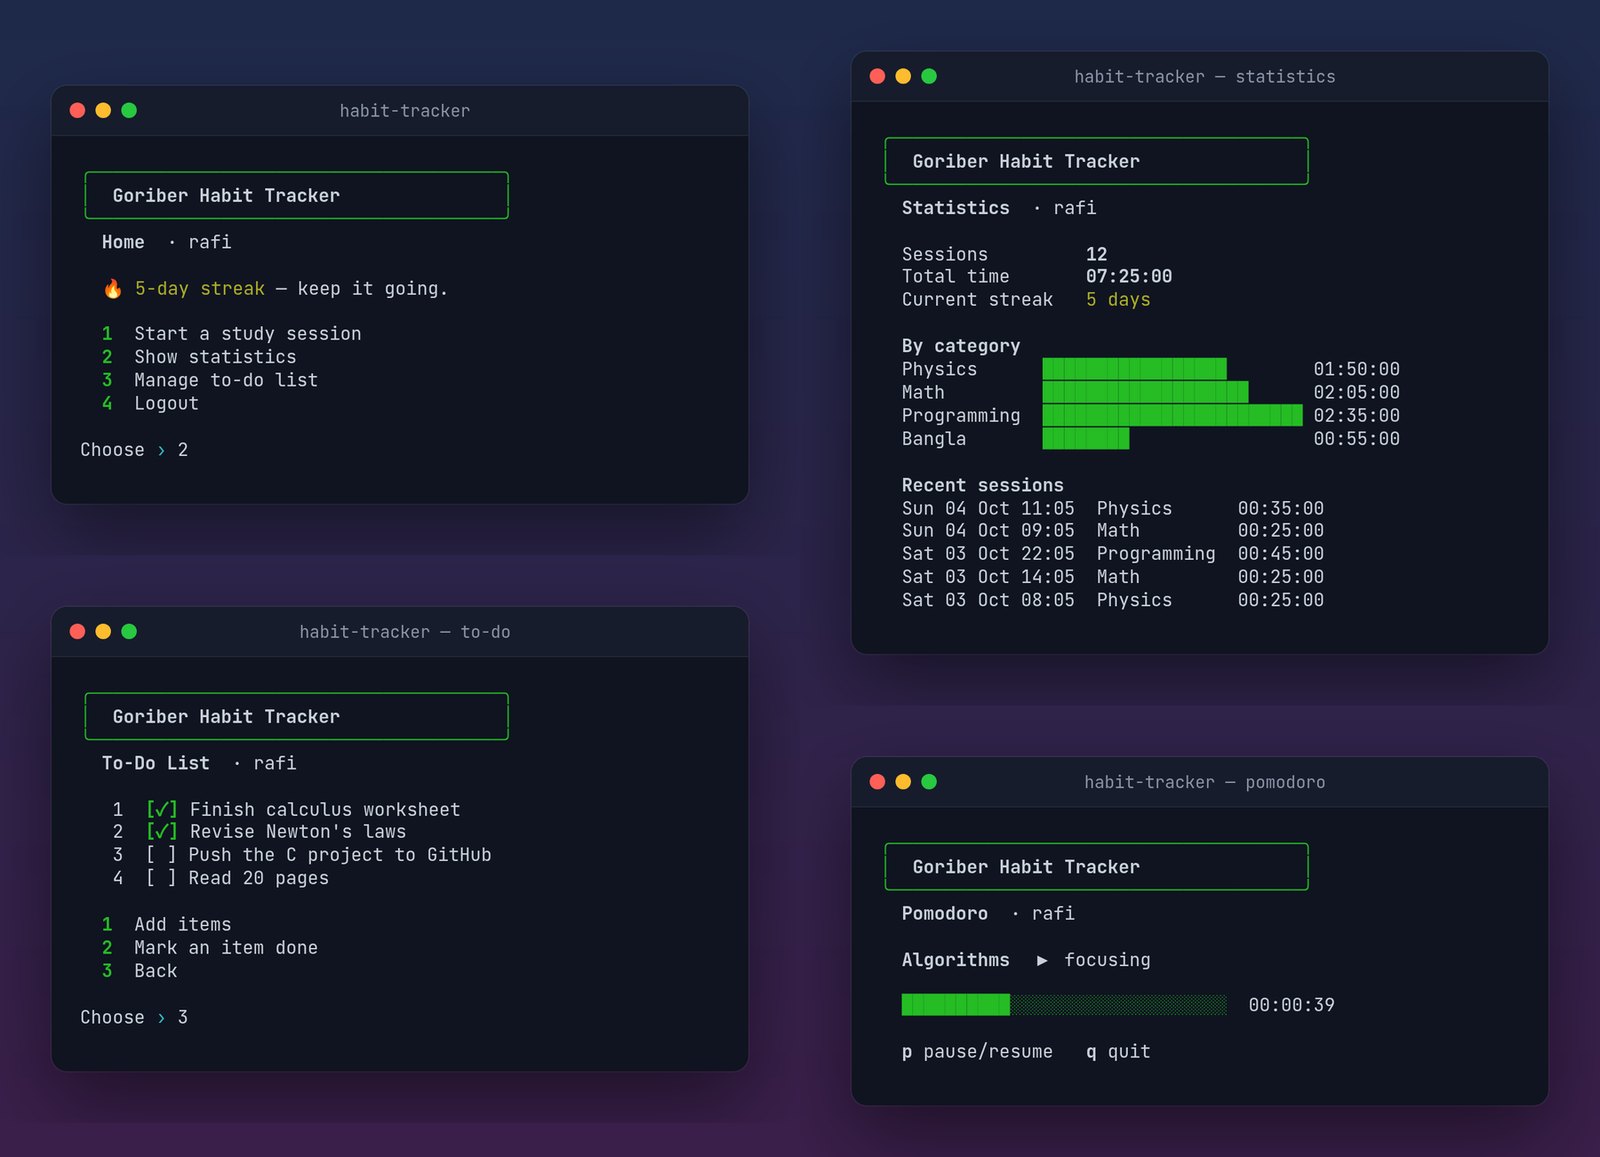This screenshot has width=1600, height=1157.
Task: Click the By category heading
Action: [961, 346]
